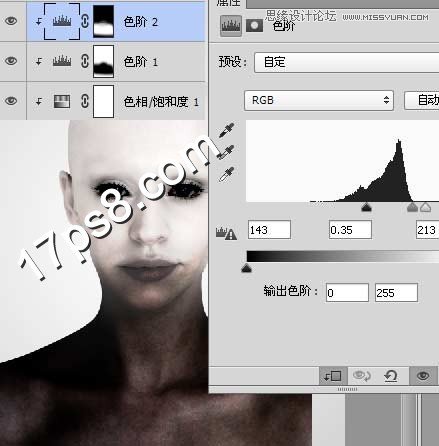The image size is (439, 446).
Task: Select the 色相/饱和度 1 white mask thumbnail
Action: pos(103,101)
